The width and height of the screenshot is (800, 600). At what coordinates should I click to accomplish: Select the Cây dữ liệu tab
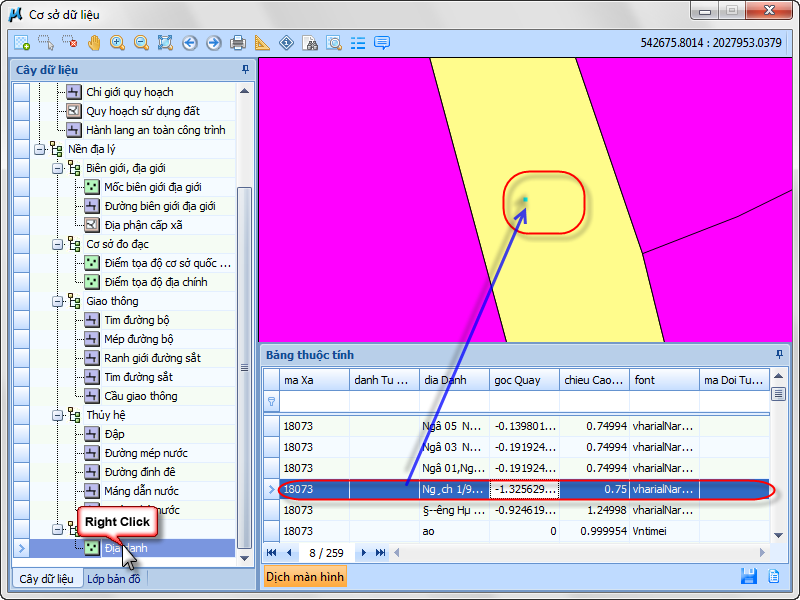pos(46,578)
